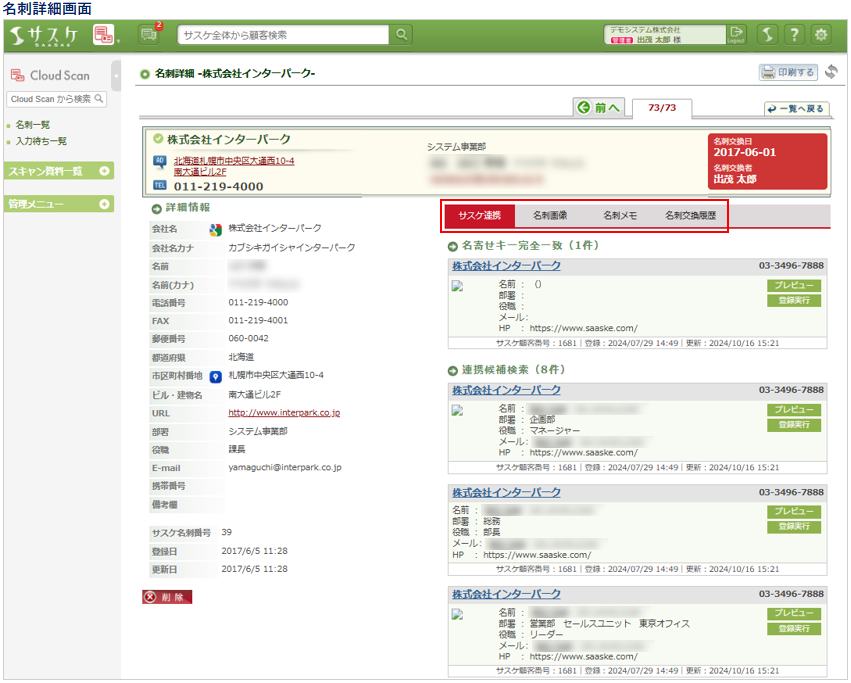Viewport: 851px width, 683px height.
Task: Open the 北海道札幌市中央区 address link
Action: [x=234, y=166]
